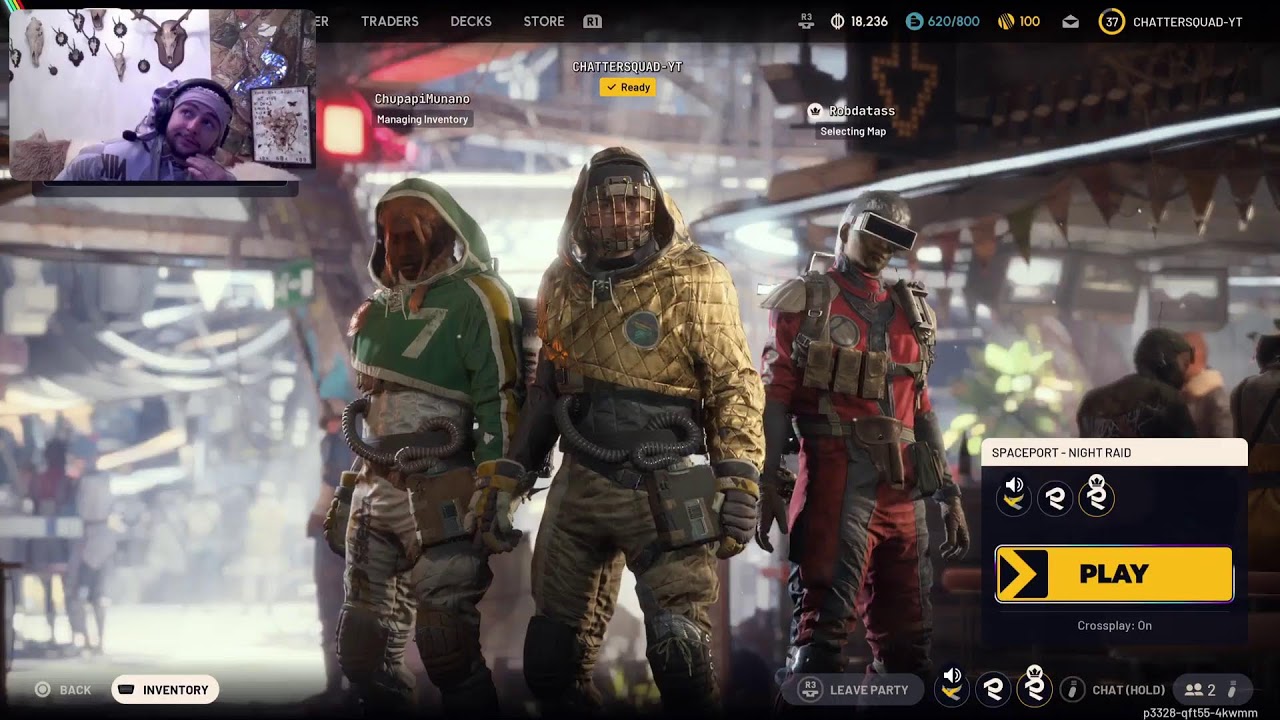Open the mail envelope icon
The image size is (1280, 720).
(x=1071, y=22)
